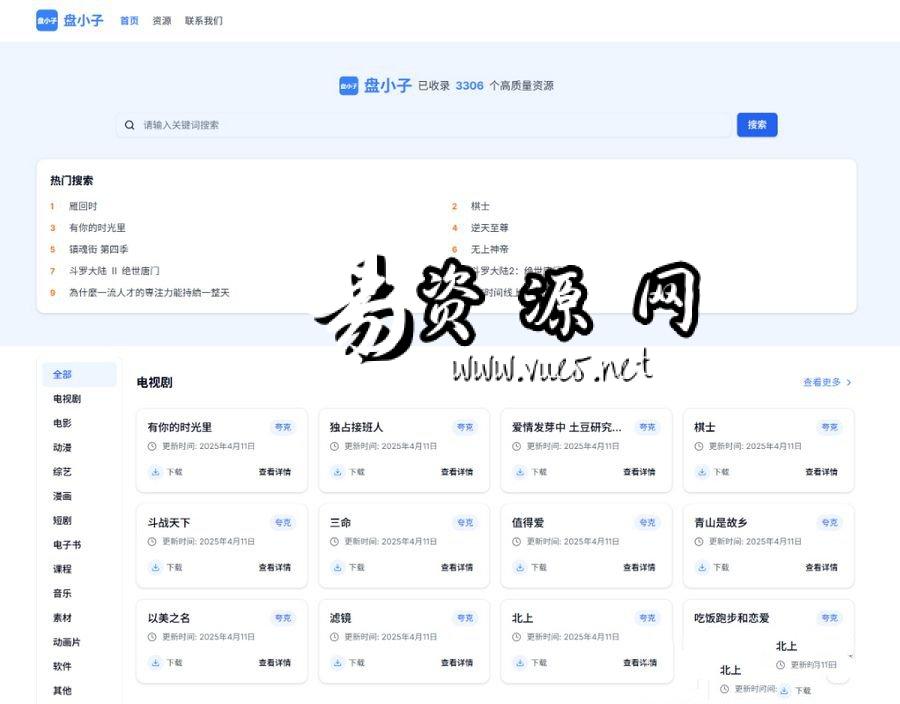
Task: Click 夸克 badge on 值得爱 card
Action: (x=647, y=522)
